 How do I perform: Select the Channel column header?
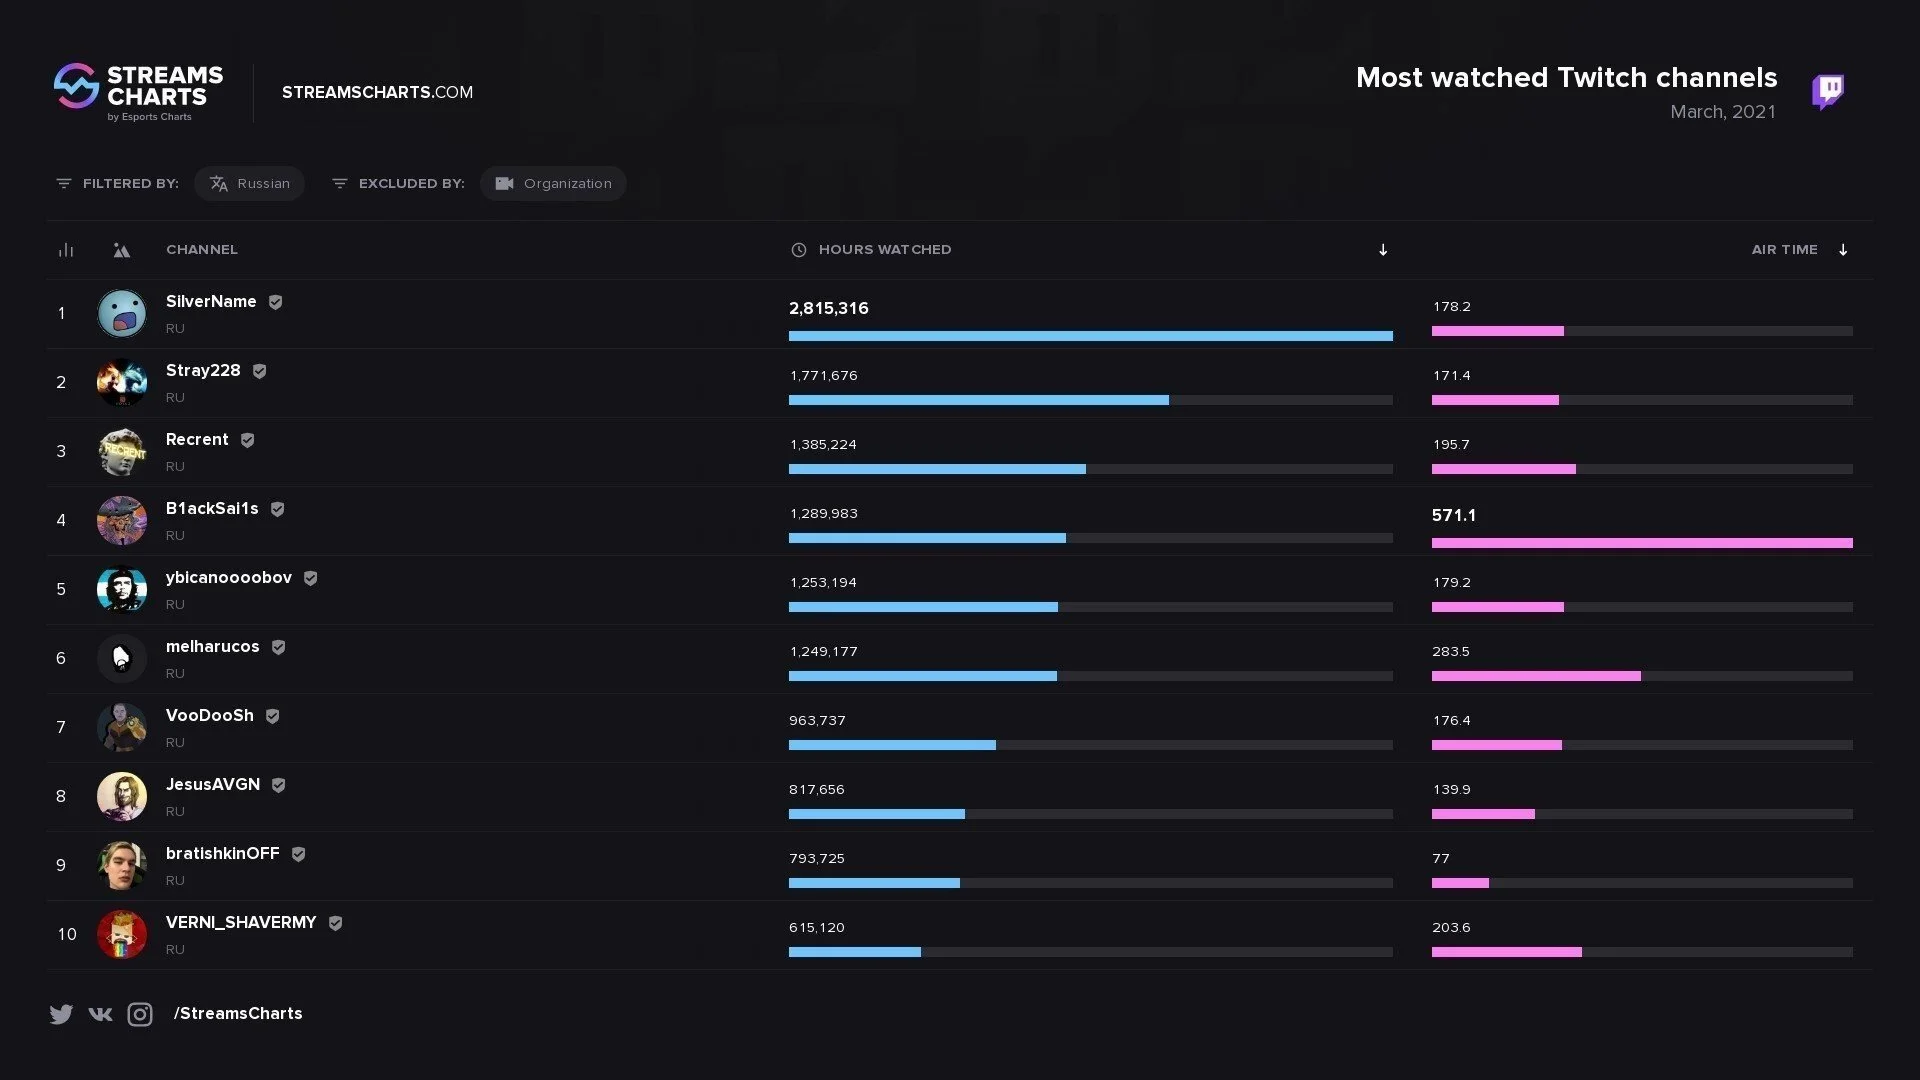[x=202, y=250]
